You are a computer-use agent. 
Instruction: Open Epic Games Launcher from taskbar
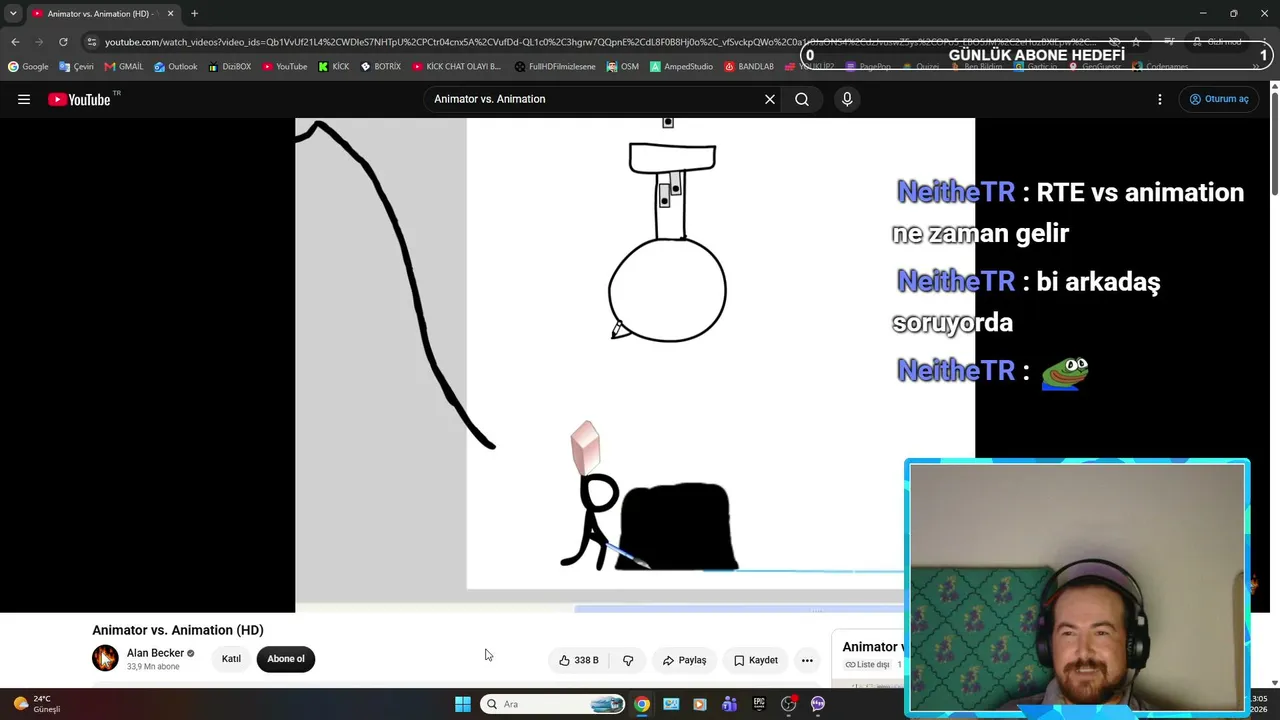pos(759,704)
